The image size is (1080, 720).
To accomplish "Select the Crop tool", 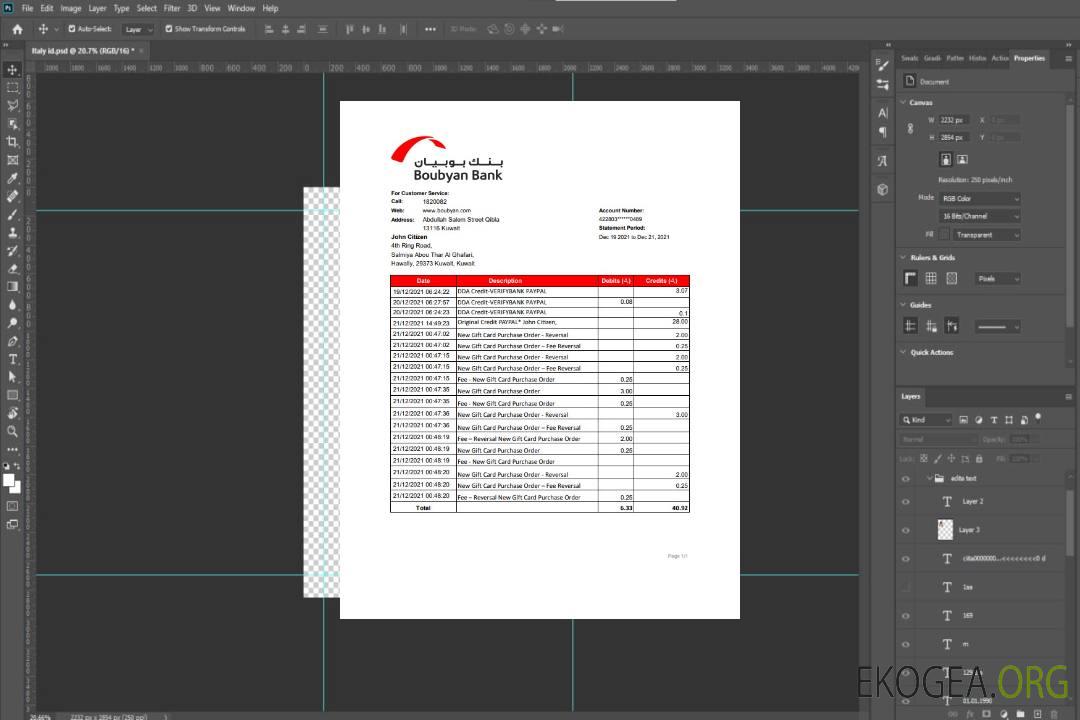I will pos(12,142).
